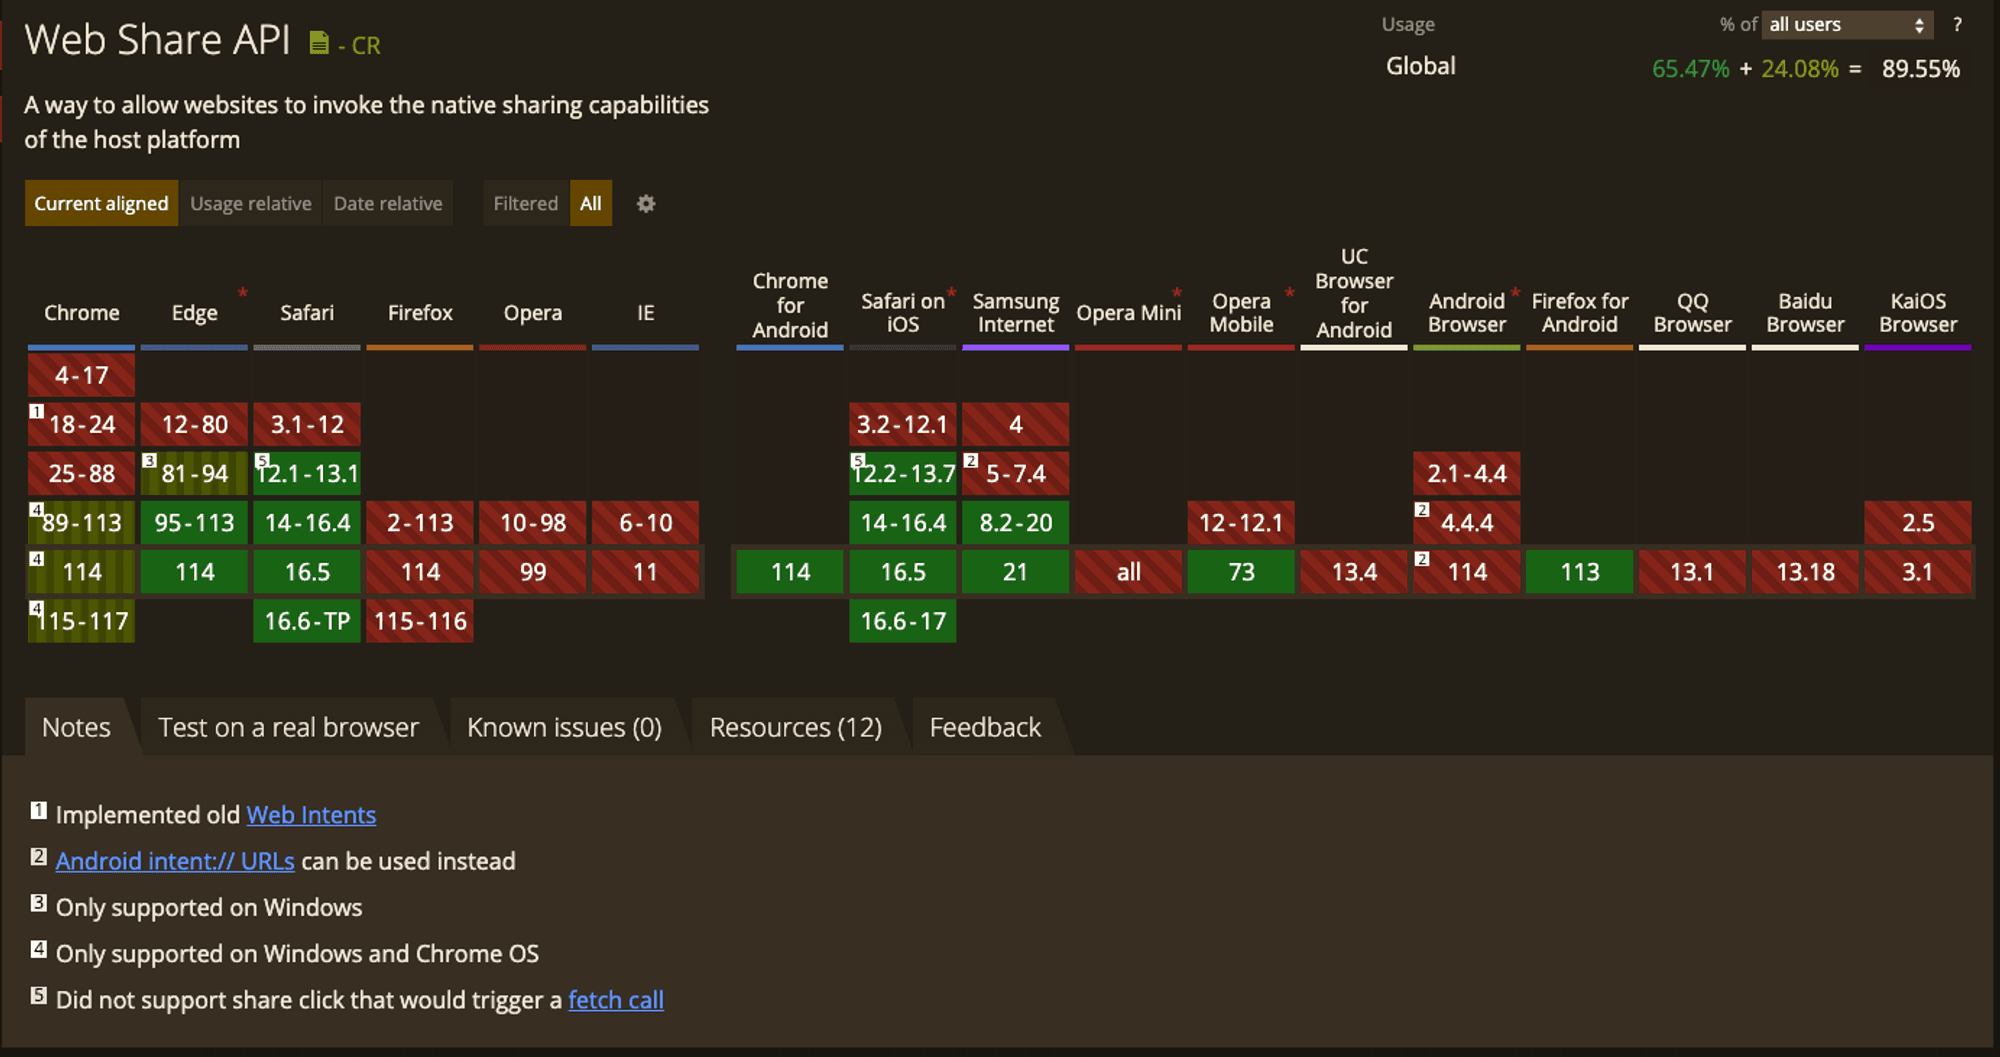Click Samsung Internet column header
The image size is (2000, 1057).
1016,313
